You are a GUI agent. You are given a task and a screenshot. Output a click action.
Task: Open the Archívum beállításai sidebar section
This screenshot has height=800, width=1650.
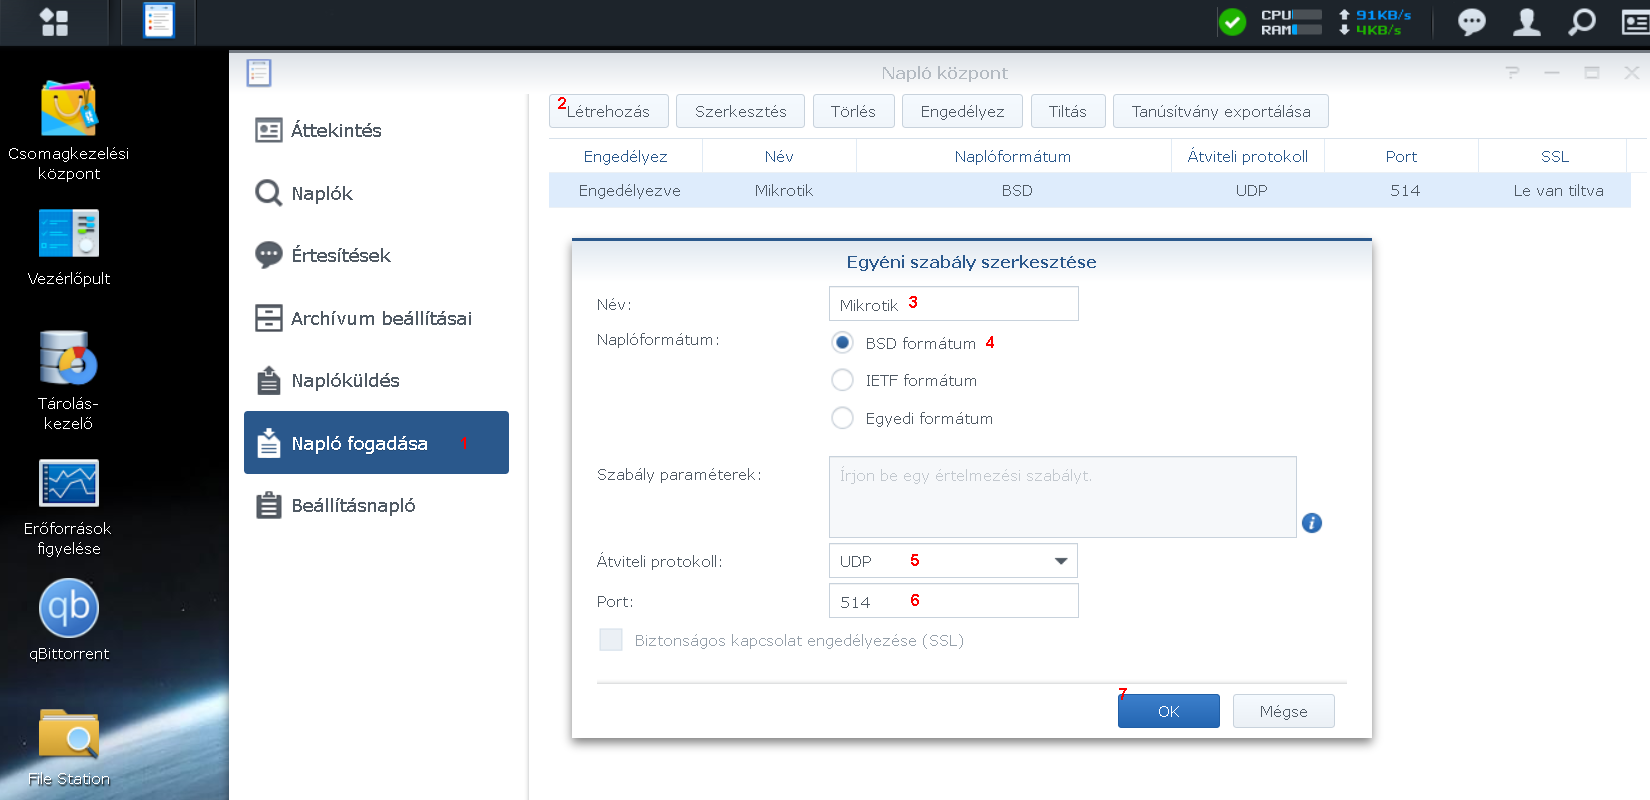[x=380, y=318]
